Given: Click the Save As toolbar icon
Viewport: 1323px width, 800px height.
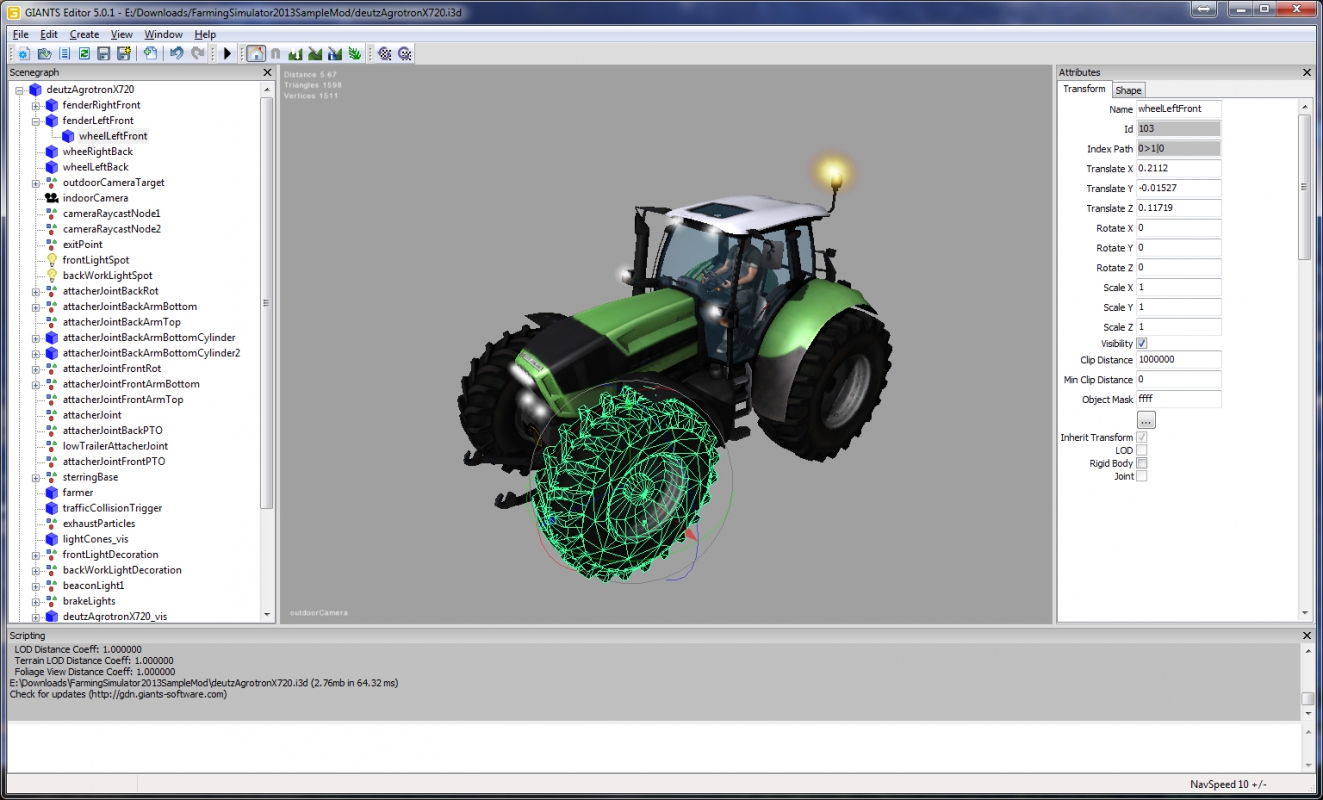Looking at the screenshot, I should pos(124,53).
